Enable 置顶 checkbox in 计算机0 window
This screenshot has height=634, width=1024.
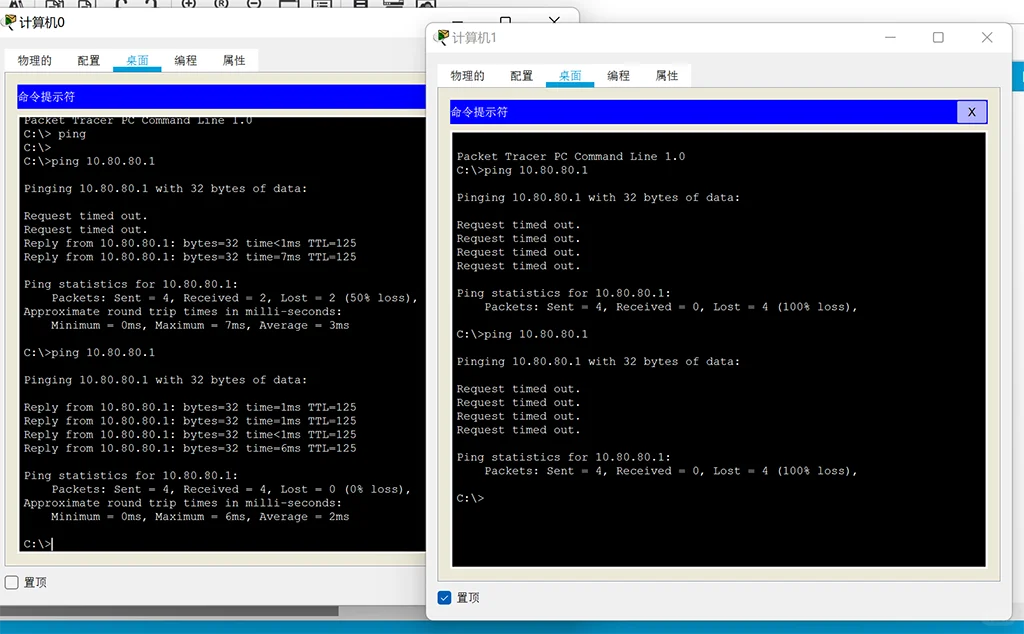pos(12,582)
